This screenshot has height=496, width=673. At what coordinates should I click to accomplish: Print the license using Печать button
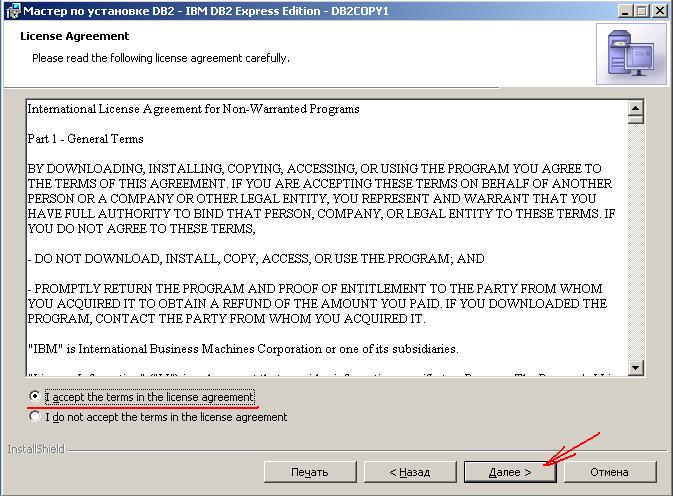tap(310, 472)
